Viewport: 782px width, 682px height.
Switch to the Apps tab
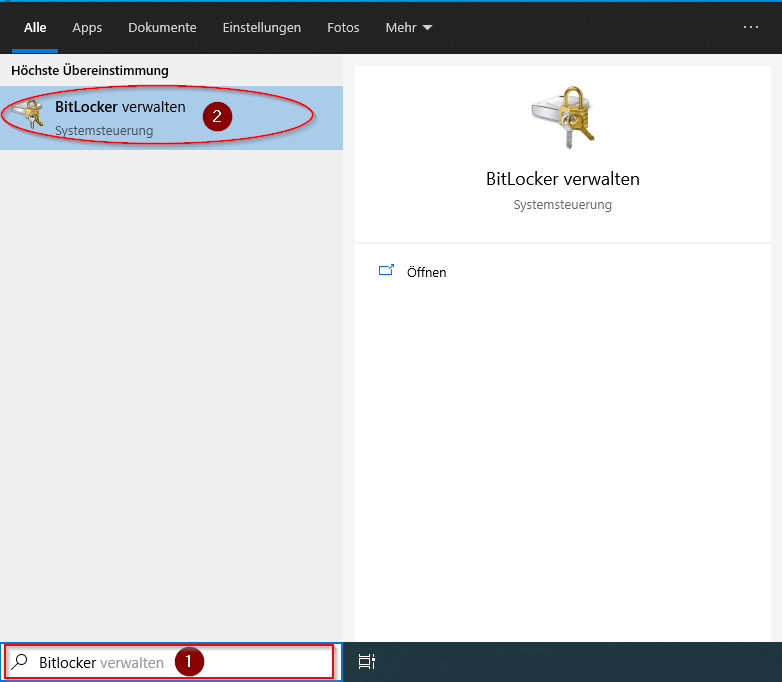[x=87, y=28]
